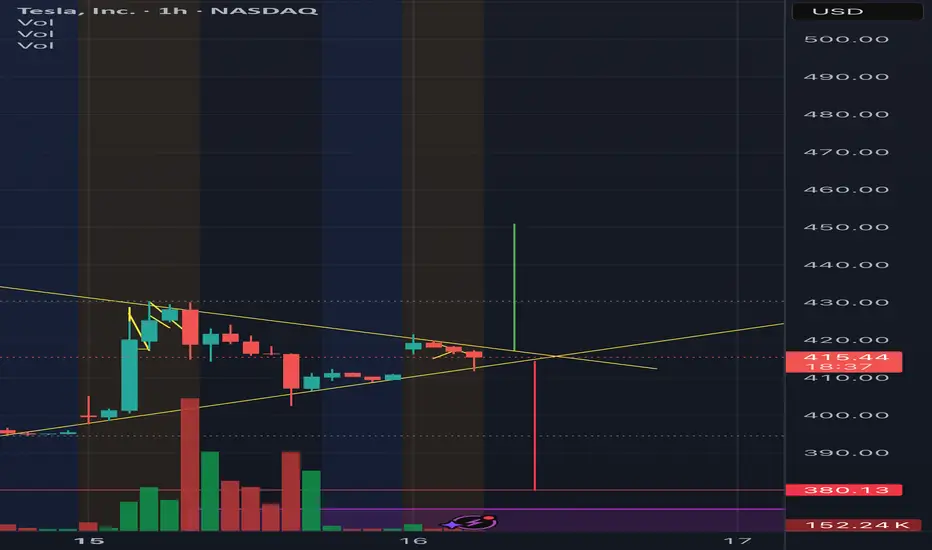Click the tallest red volume bar
932x550 pixels.
(190, 464)
